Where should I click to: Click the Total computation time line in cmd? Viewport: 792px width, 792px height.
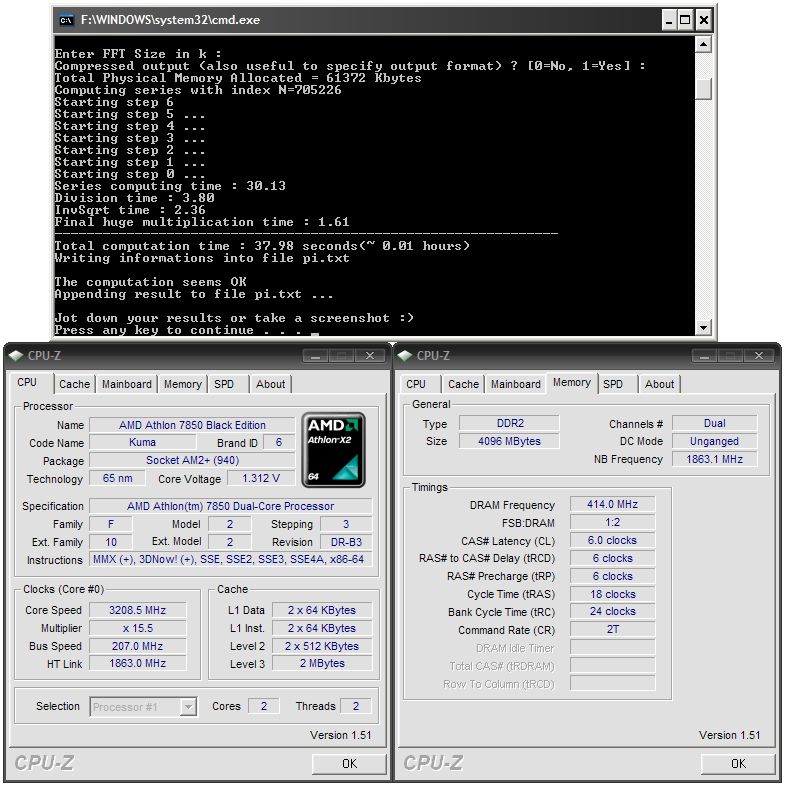pos(262,246)
